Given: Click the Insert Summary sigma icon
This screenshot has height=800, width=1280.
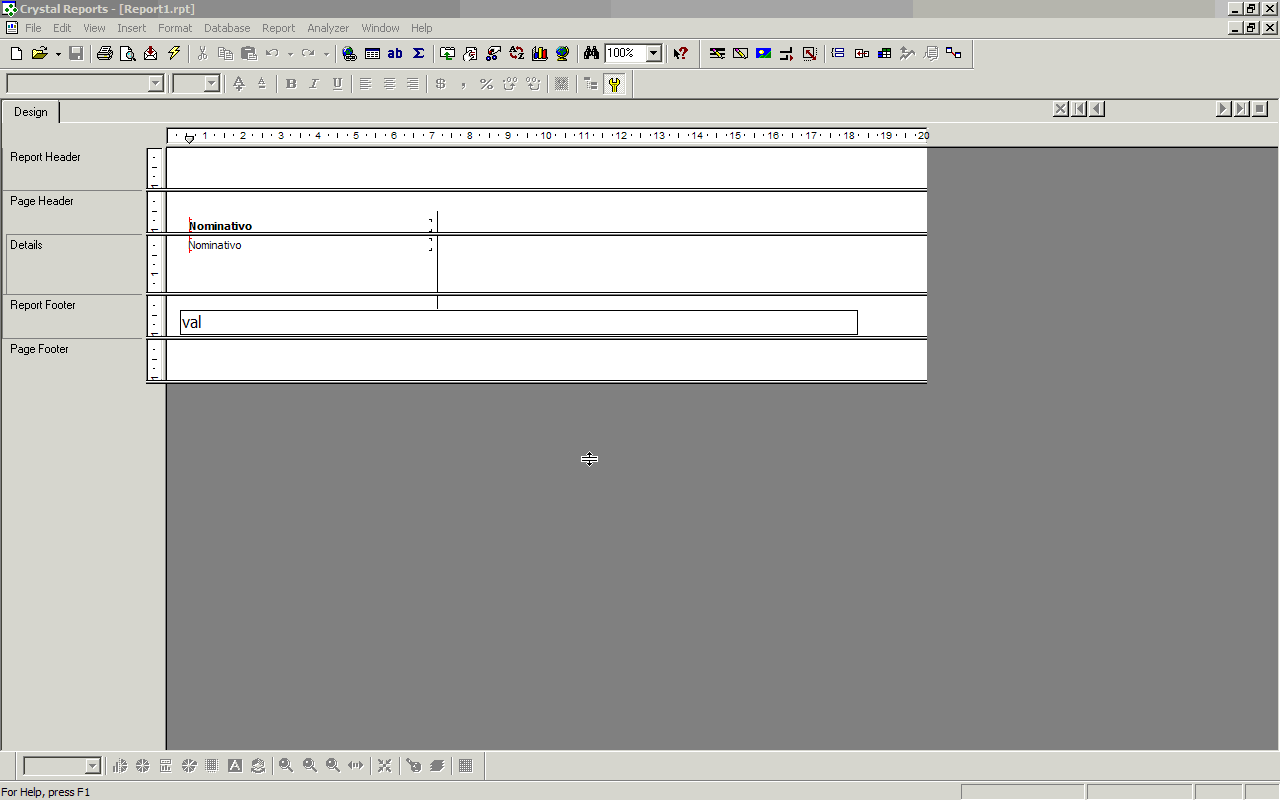Looking at the screenshot, I should click(418, 53).
